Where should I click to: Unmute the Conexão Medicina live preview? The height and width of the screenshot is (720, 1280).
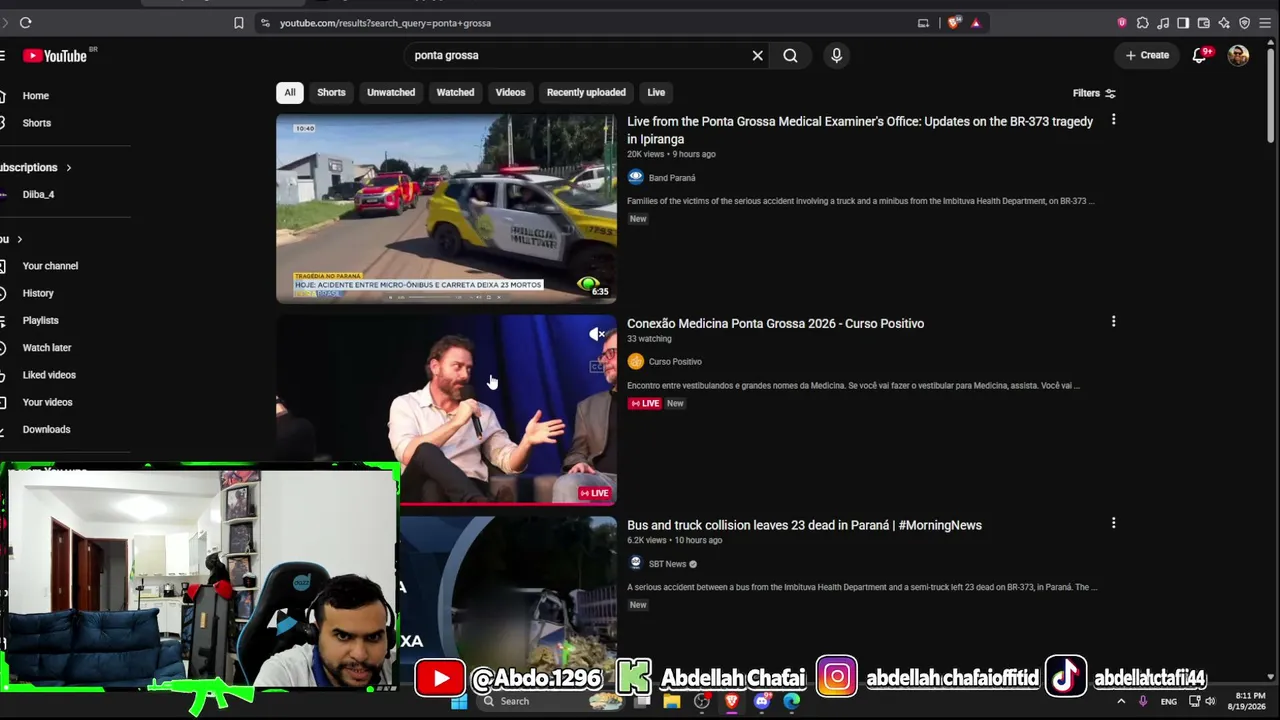tap(597, 334)
